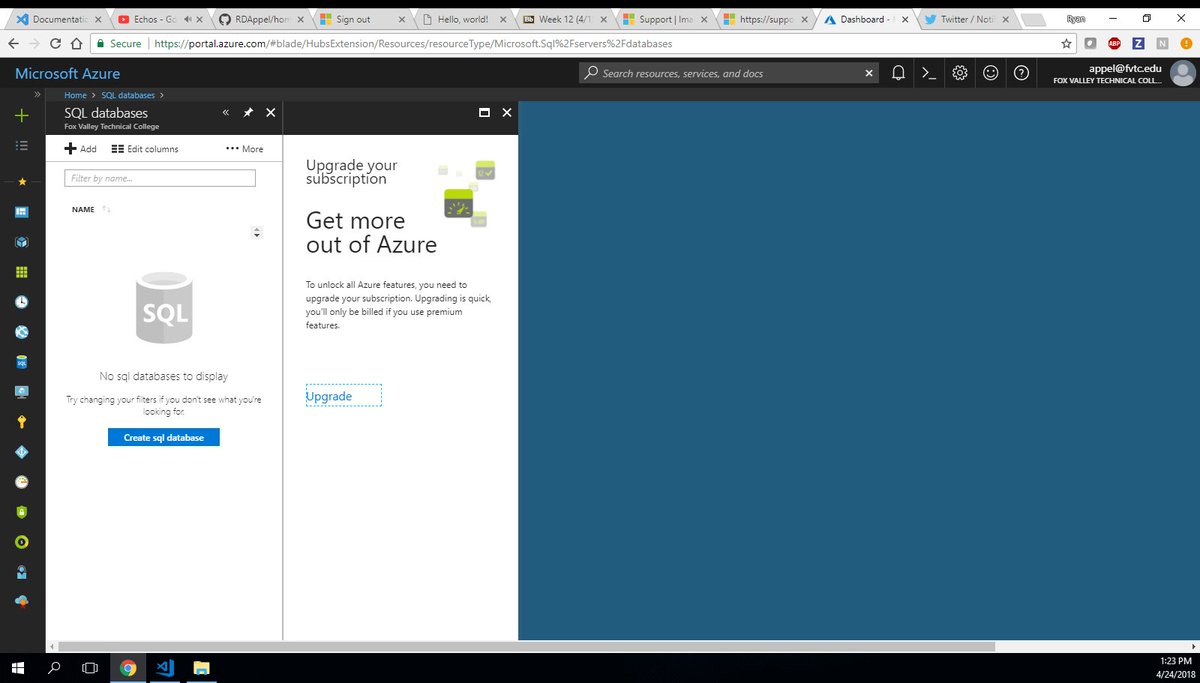Switch to the RDAppel GitHub browser tab

[x=262, y=19]
